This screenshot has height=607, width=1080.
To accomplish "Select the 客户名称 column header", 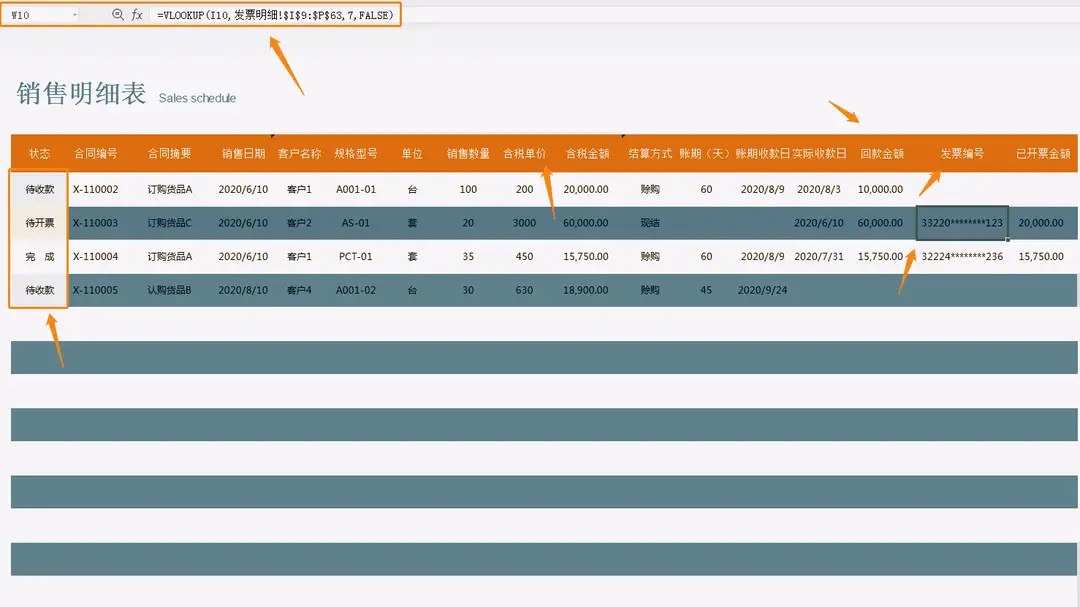I will pyautogui.click(x=300, y=154).
